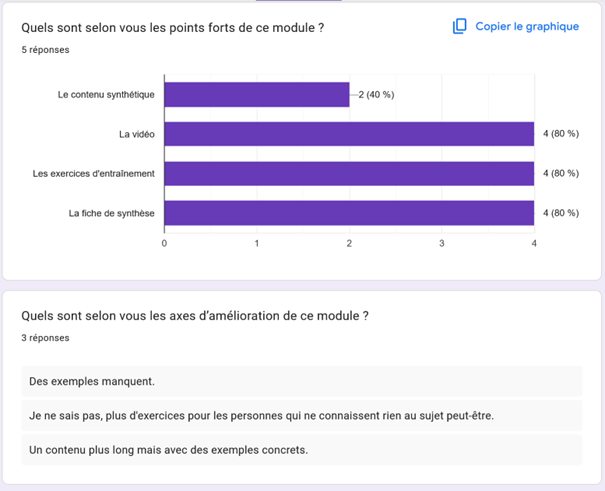Image resolution: width=605 pixels, height=491 pixels.
Task: Open the response "Des exemples manquent."
Action: click(x=92, y=381)
